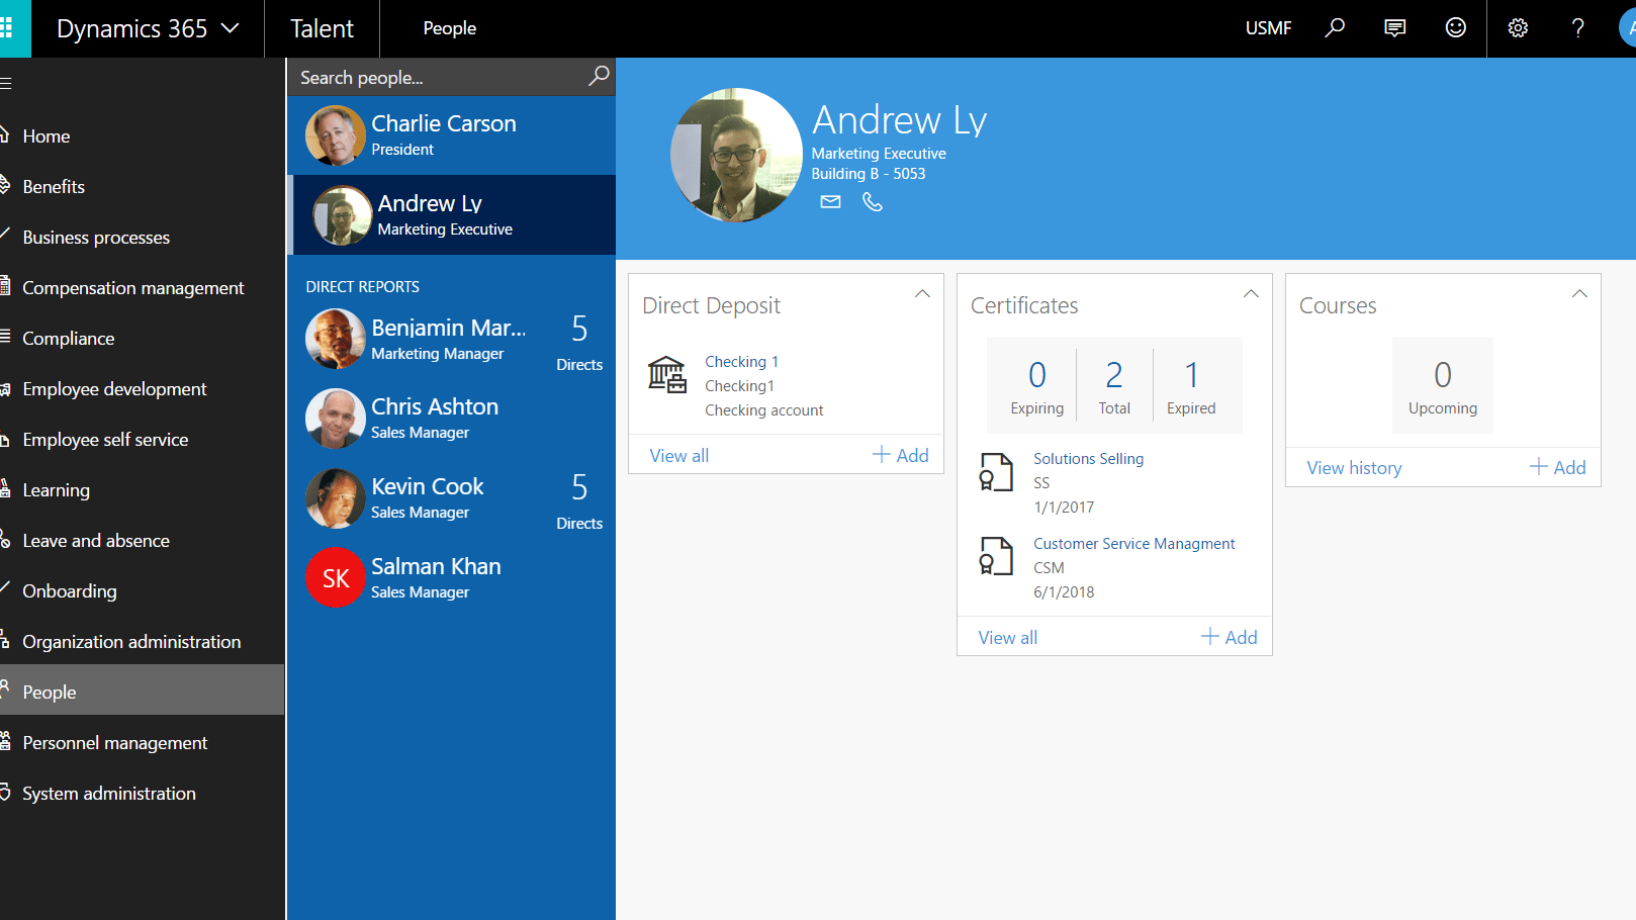The height and width of the screenshot is (920, 1636).
Task: Click Add in Certificates card
Action: pyautogui.click(x=1229, y=637)
